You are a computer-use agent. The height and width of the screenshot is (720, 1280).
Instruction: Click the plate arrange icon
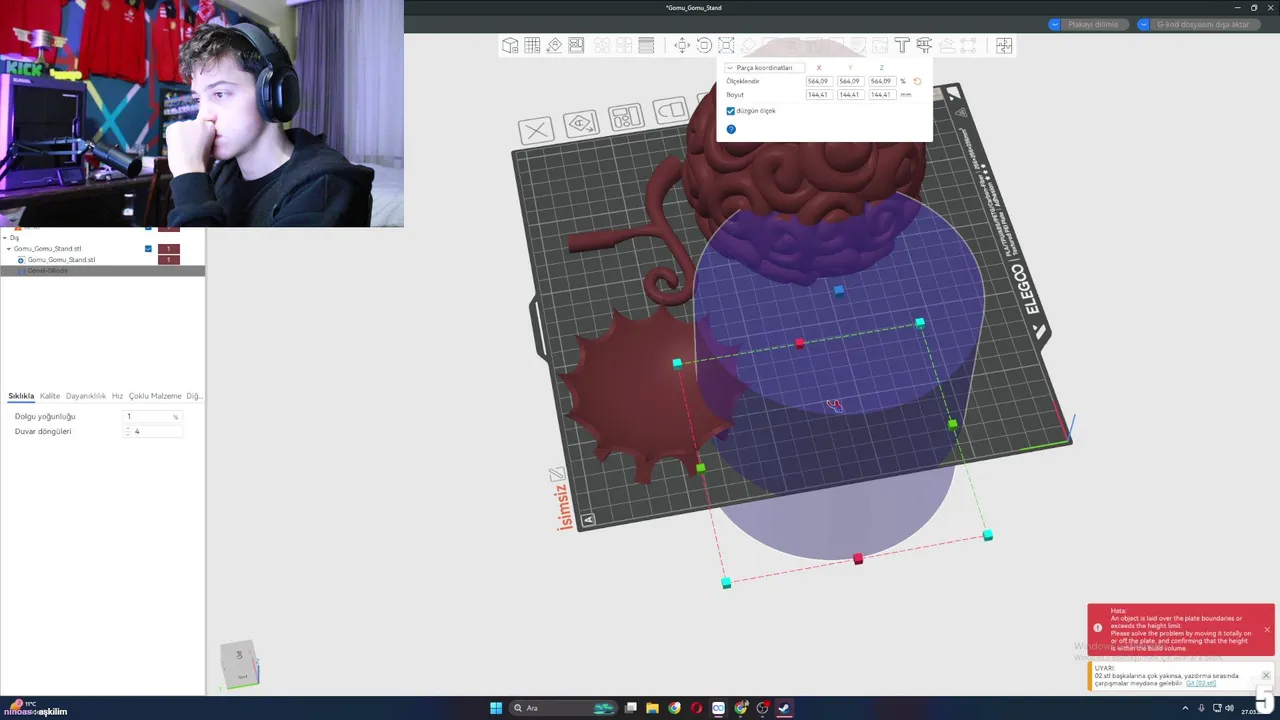pos(626,117)
